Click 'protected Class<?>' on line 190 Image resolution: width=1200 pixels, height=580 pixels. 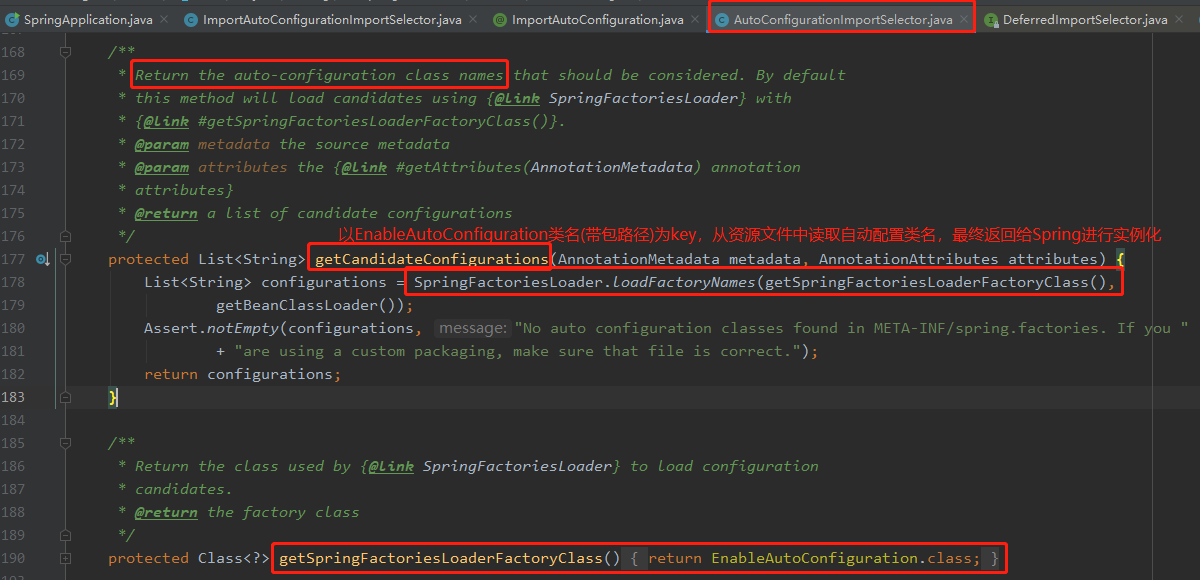tap(189, 558)
